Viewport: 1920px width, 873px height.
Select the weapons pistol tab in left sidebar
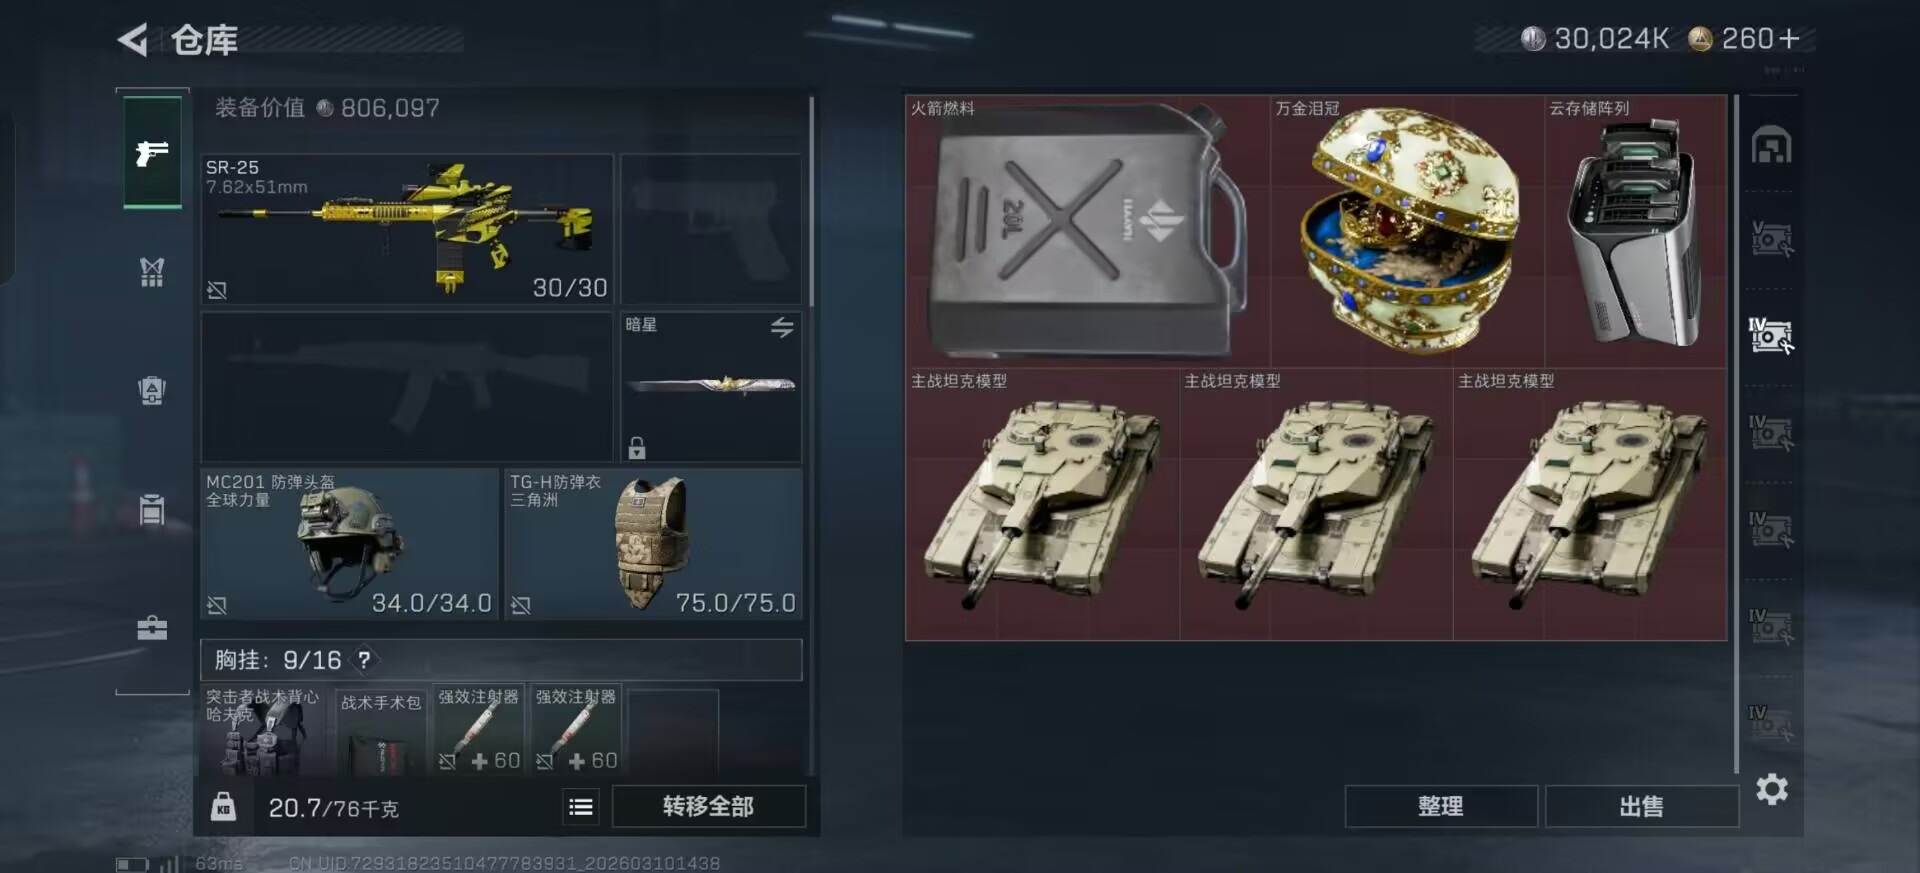click(152, 153)
